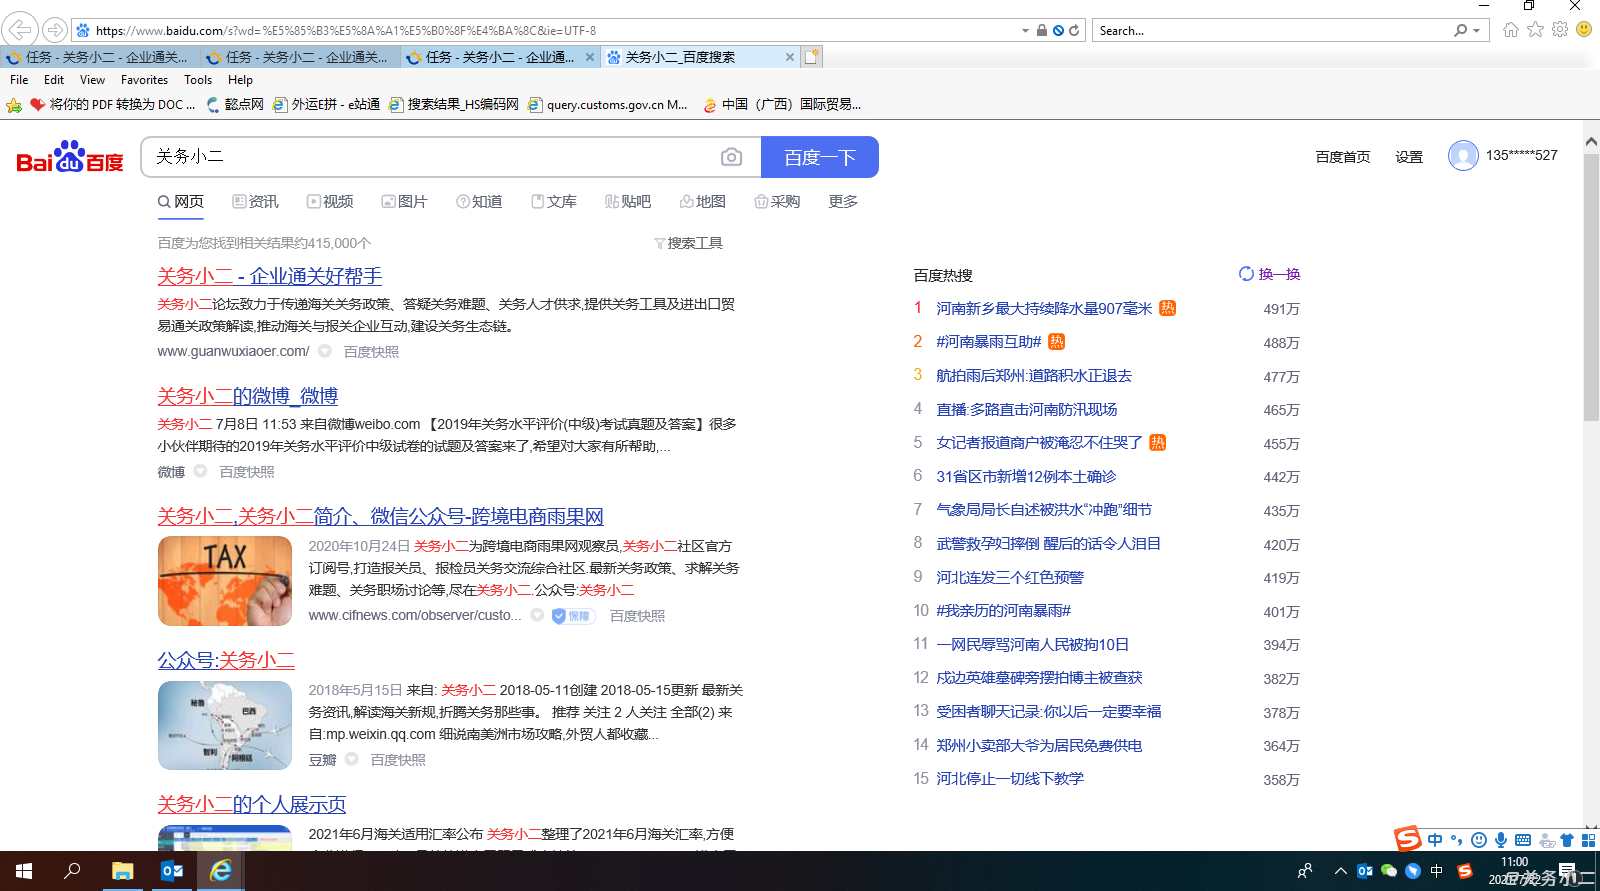Select the 图片 search category tab
This screenshot has width=1600, height=891.
click(404, 201)
